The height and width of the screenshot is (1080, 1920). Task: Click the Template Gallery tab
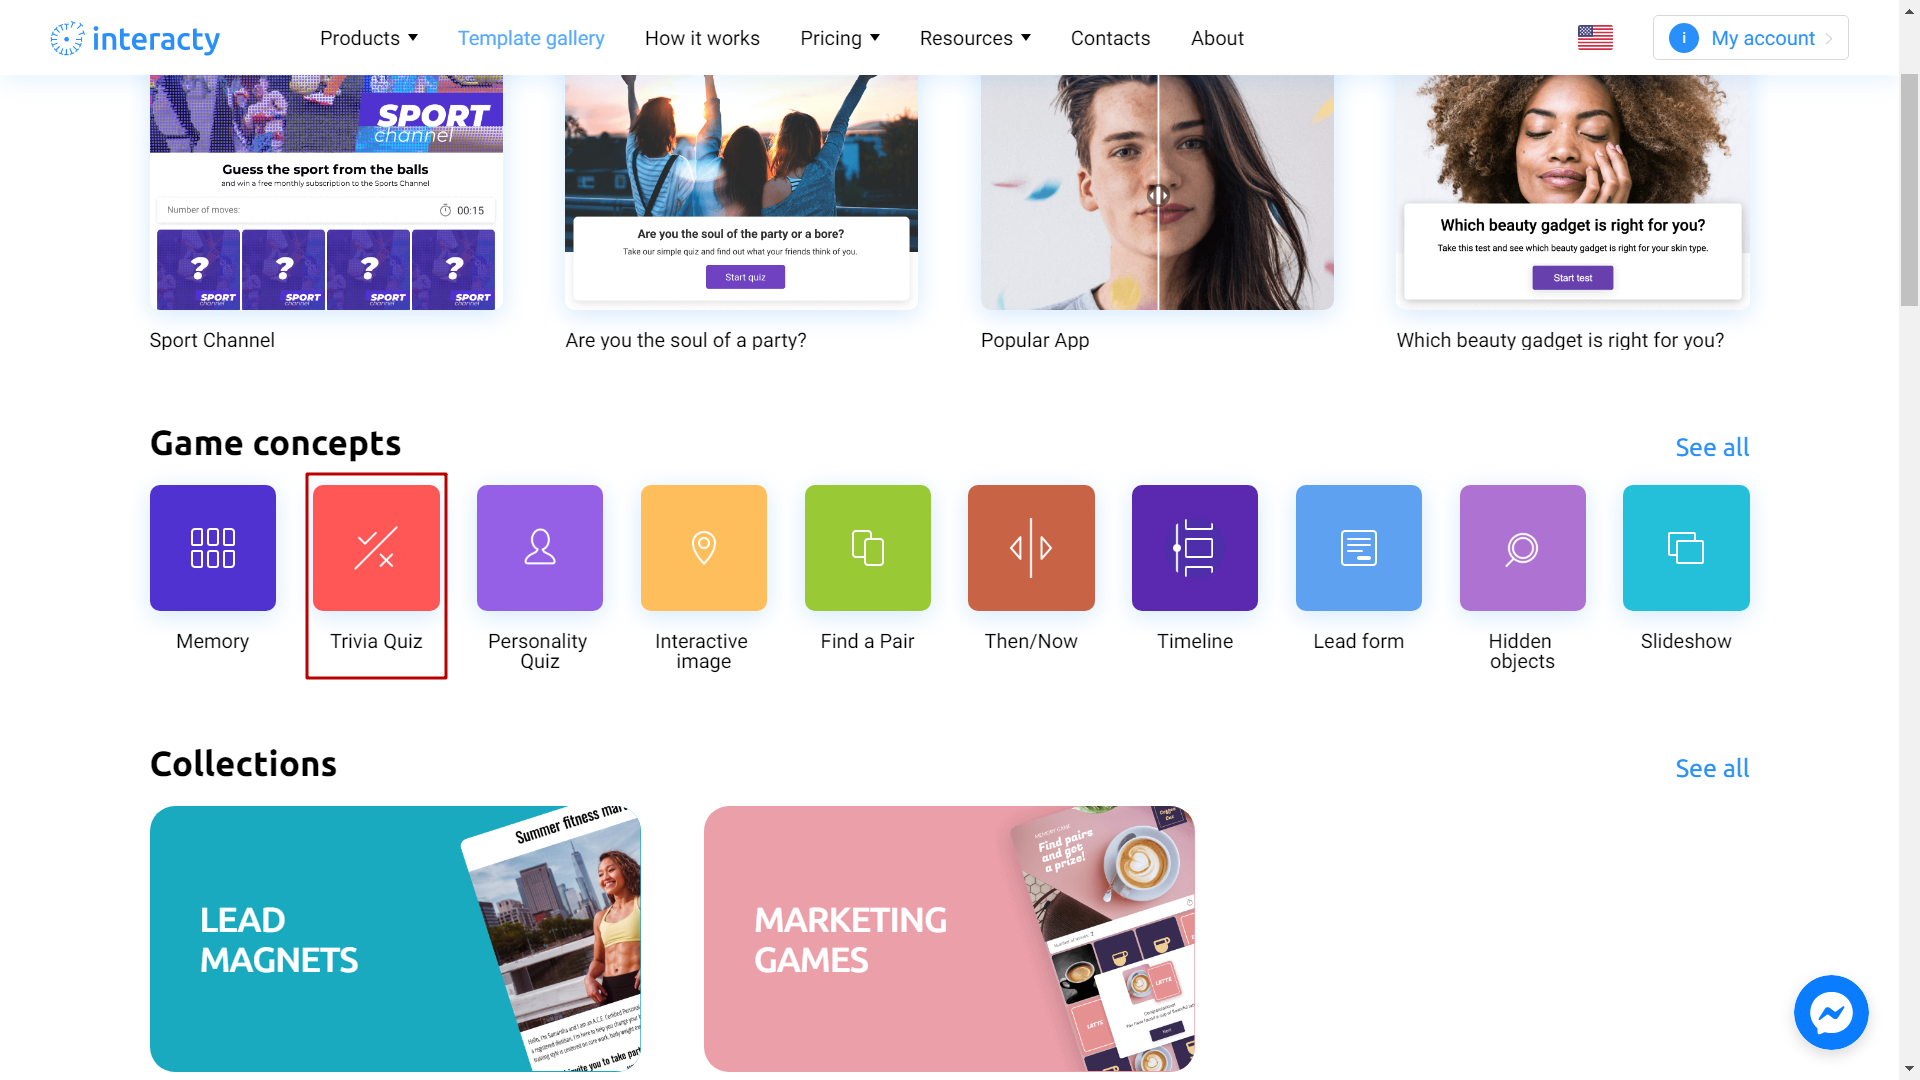click(x=531, y=37)
